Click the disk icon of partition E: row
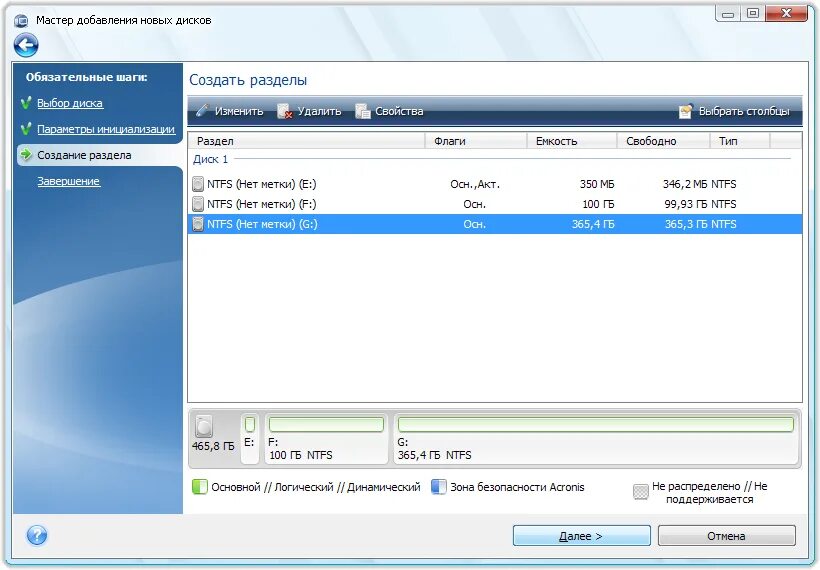Viewport: 820px width, 570px height. pyautogui.click(x=198, y=184)
